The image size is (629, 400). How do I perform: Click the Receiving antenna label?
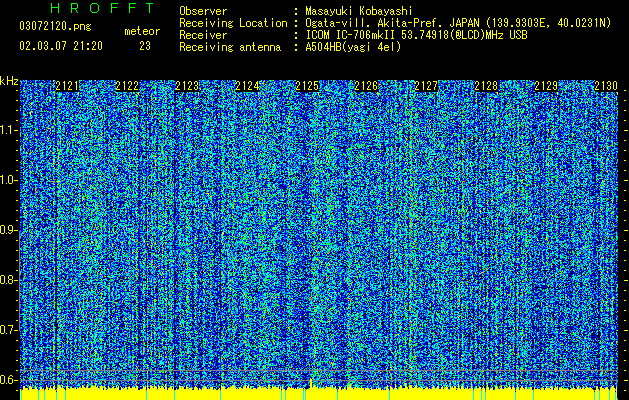tap(230, 47)
